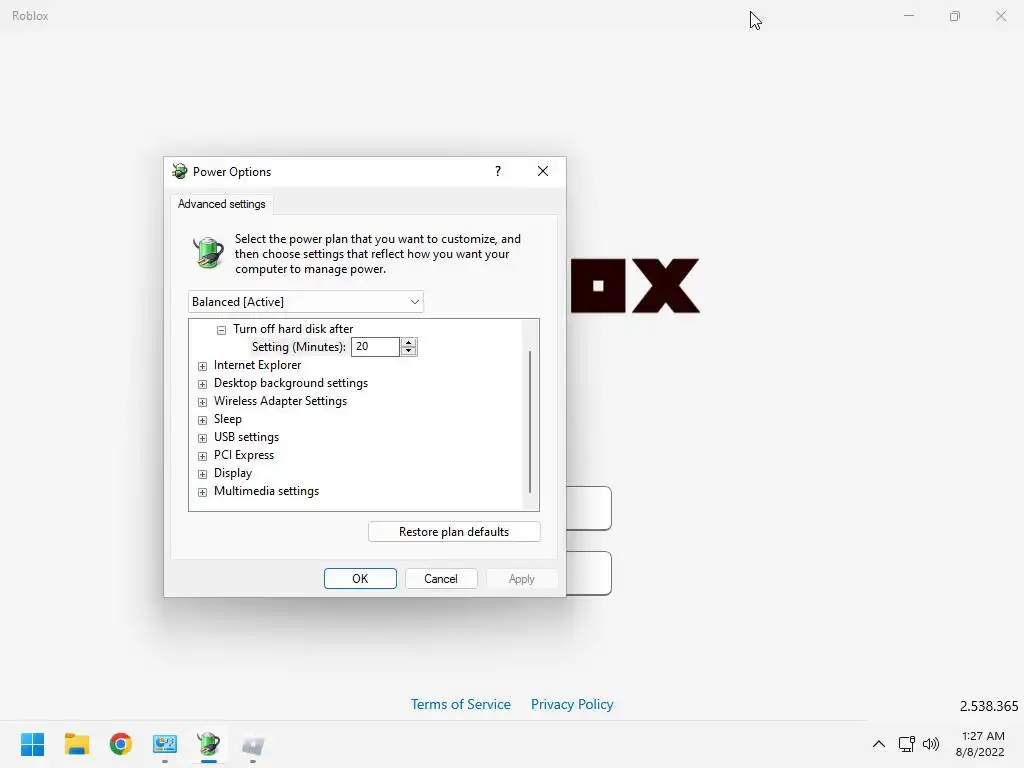
Task: Expand Internet Explorer settings
Action: 202,366
